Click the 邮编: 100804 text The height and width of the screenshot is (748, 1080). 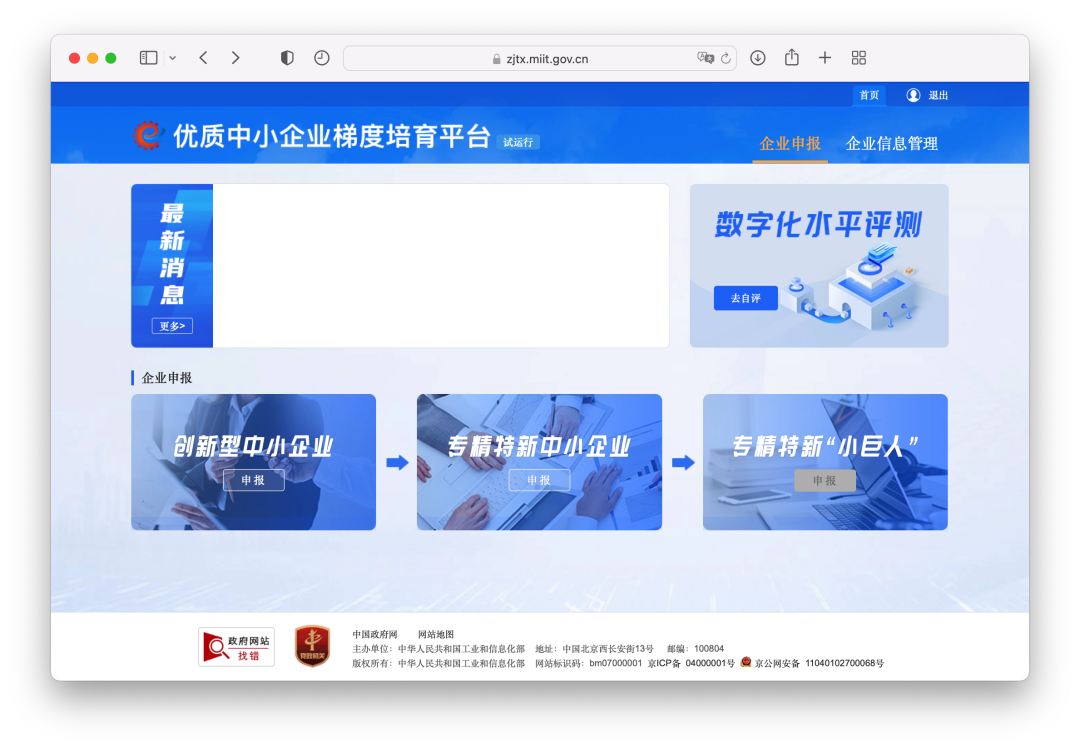pyautogui.click(x=695, y=649)
